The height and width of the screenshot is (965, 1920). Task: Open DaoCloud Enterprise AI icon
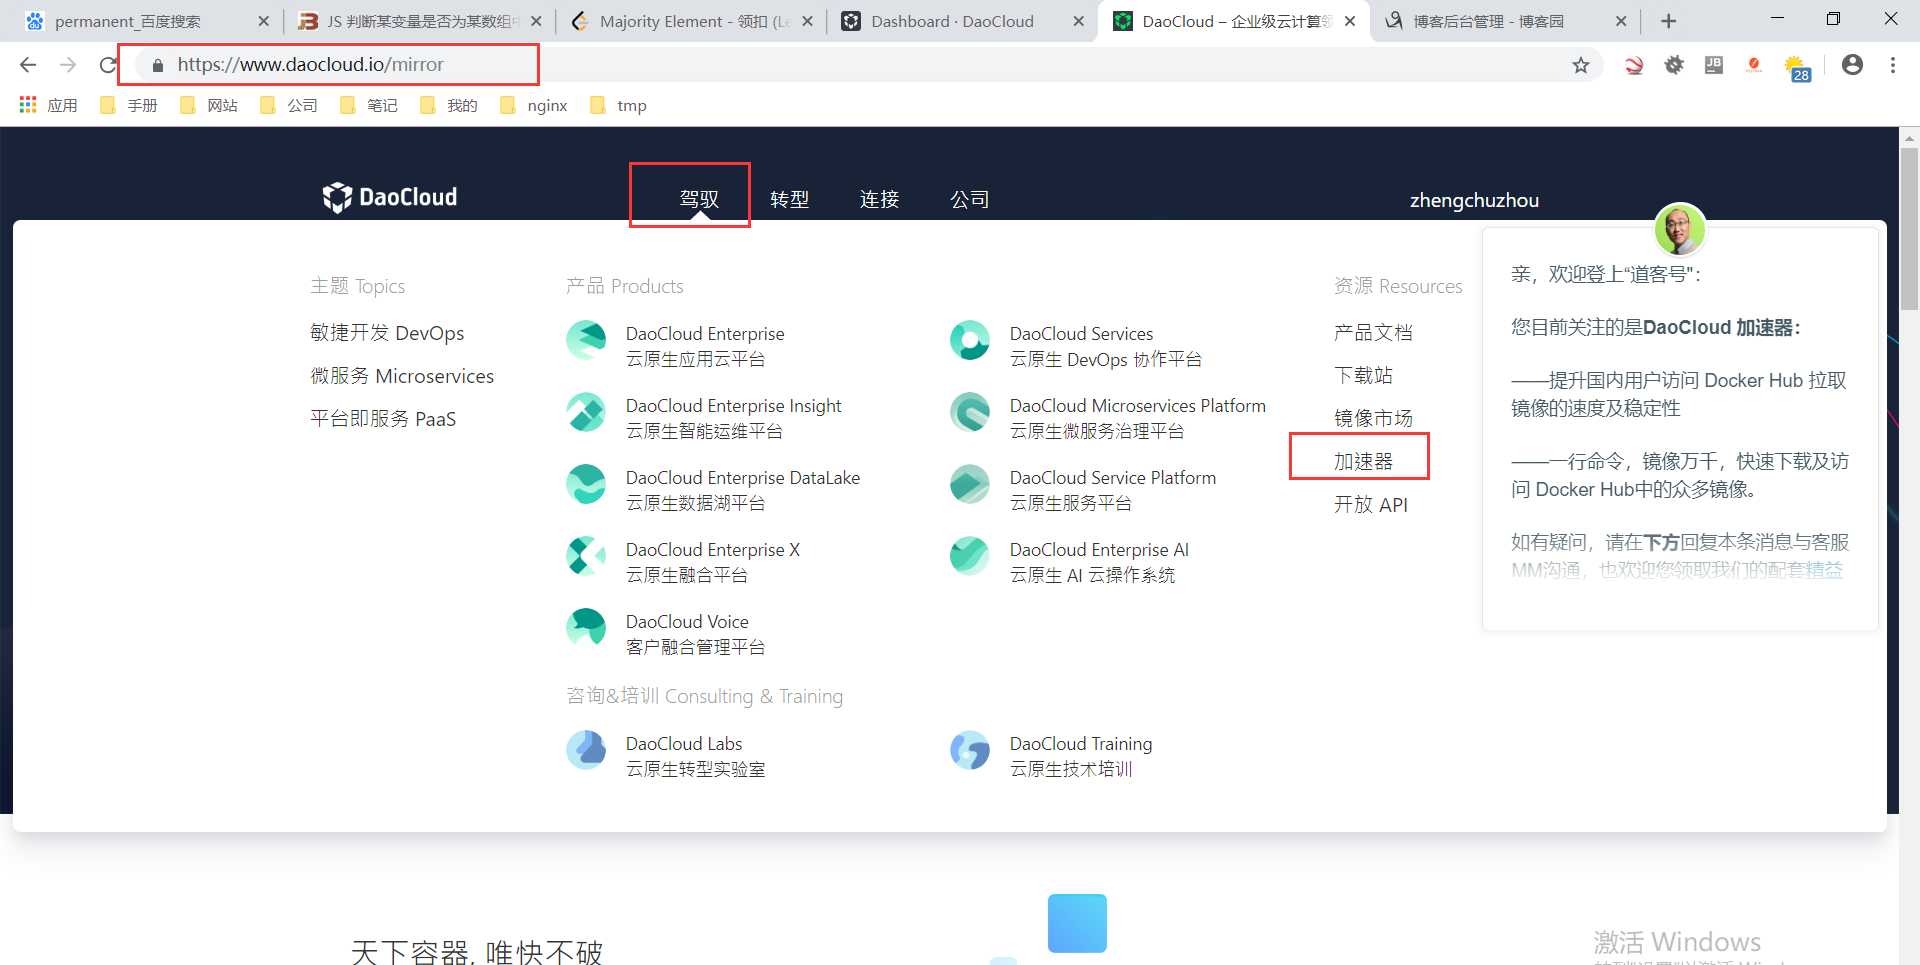pos(970,556)
